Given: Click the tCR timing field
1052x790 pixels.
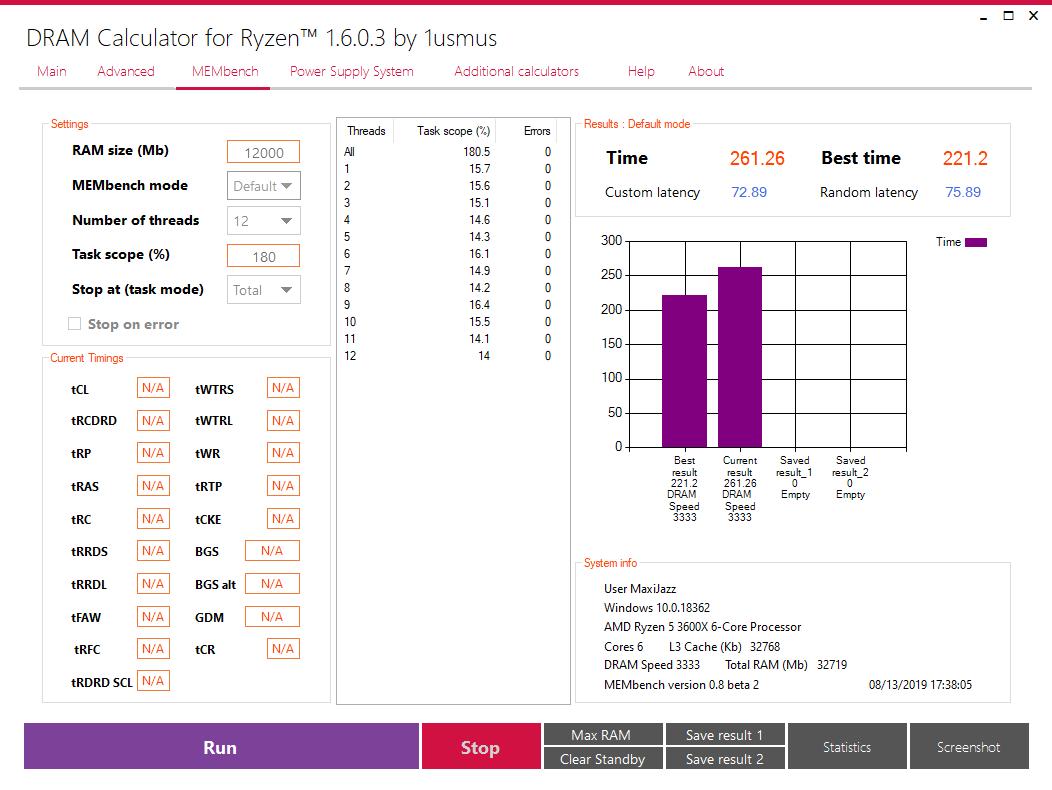Looking at the screenshot, I should click(x=283, y=649).
